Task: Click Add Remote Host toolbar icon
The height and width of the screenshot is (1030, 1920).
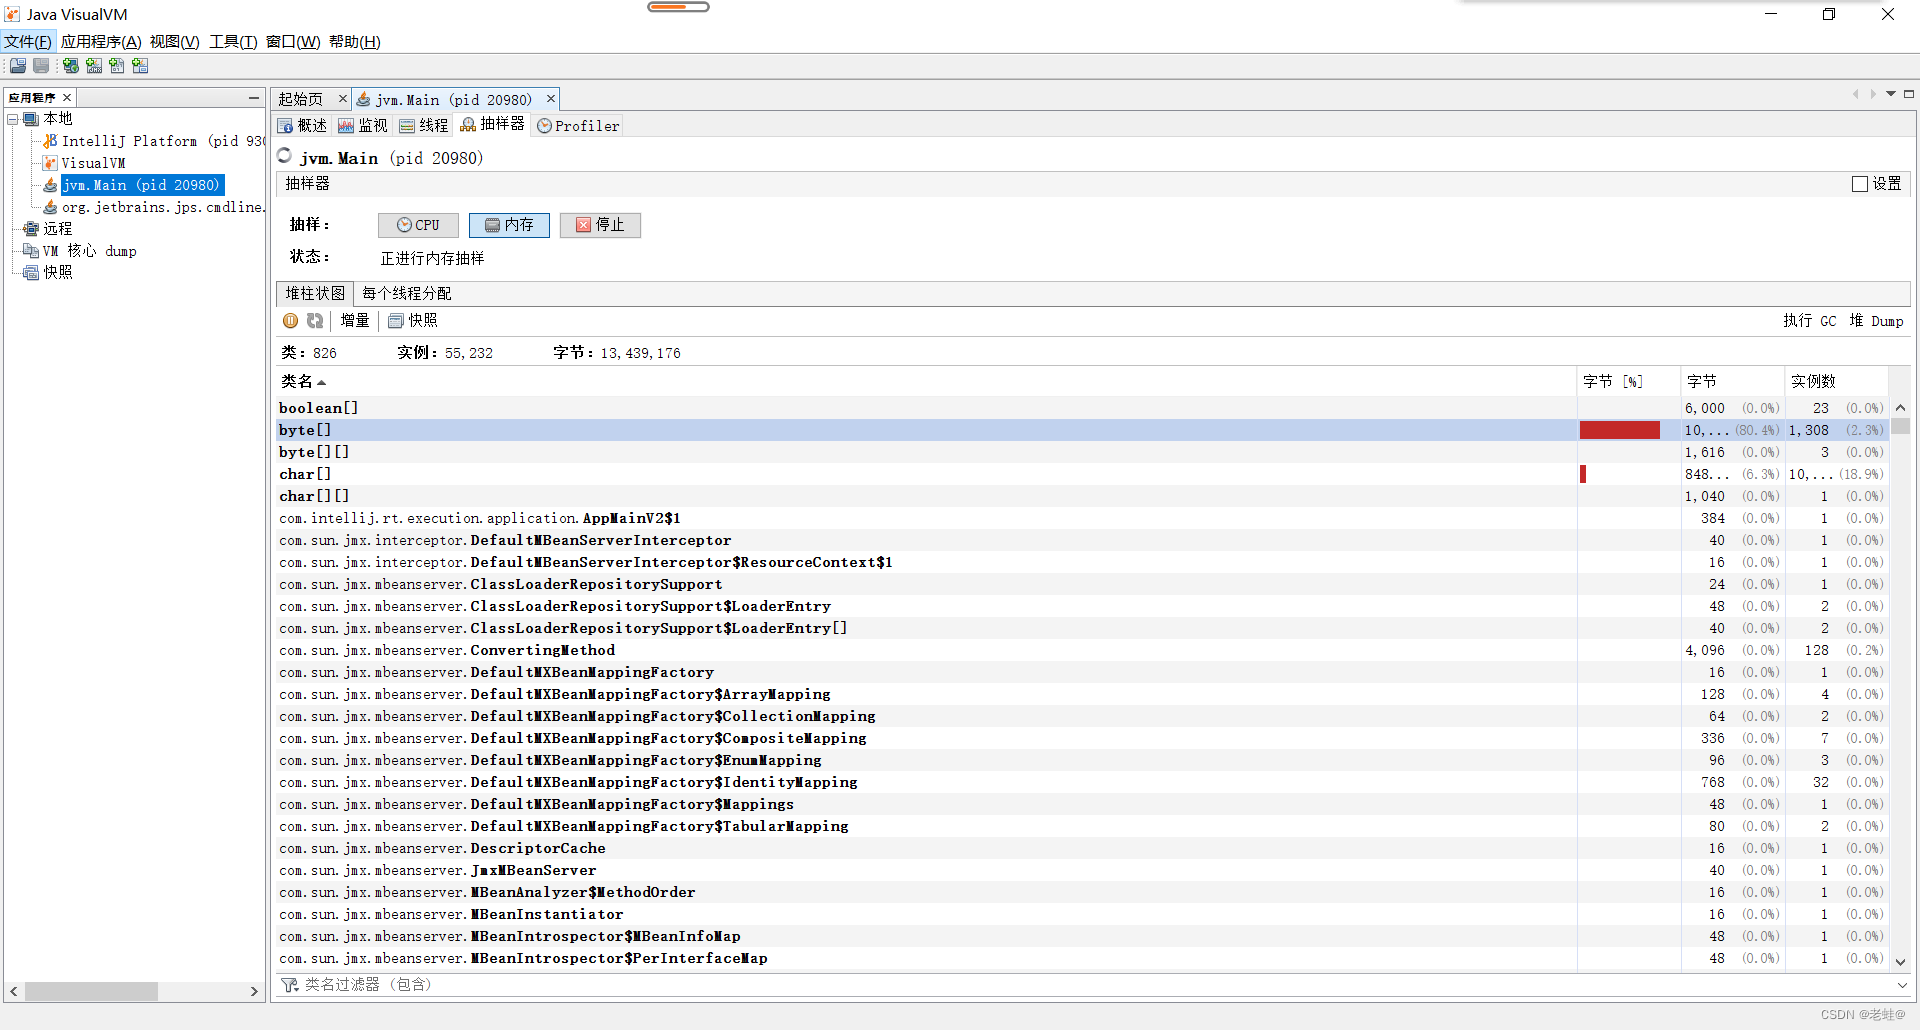Action: pos(71,66)
